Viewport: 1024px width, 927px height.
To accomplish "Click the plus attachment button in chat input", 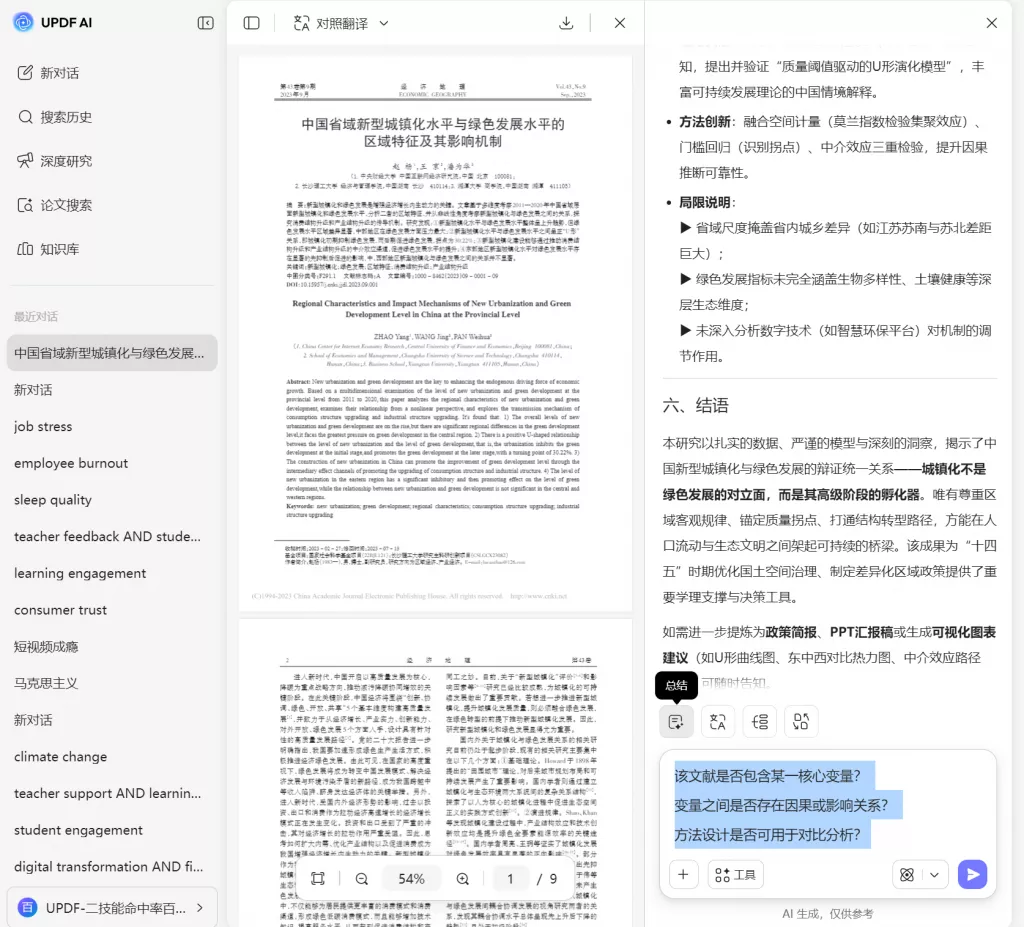I will click(684, 875).
